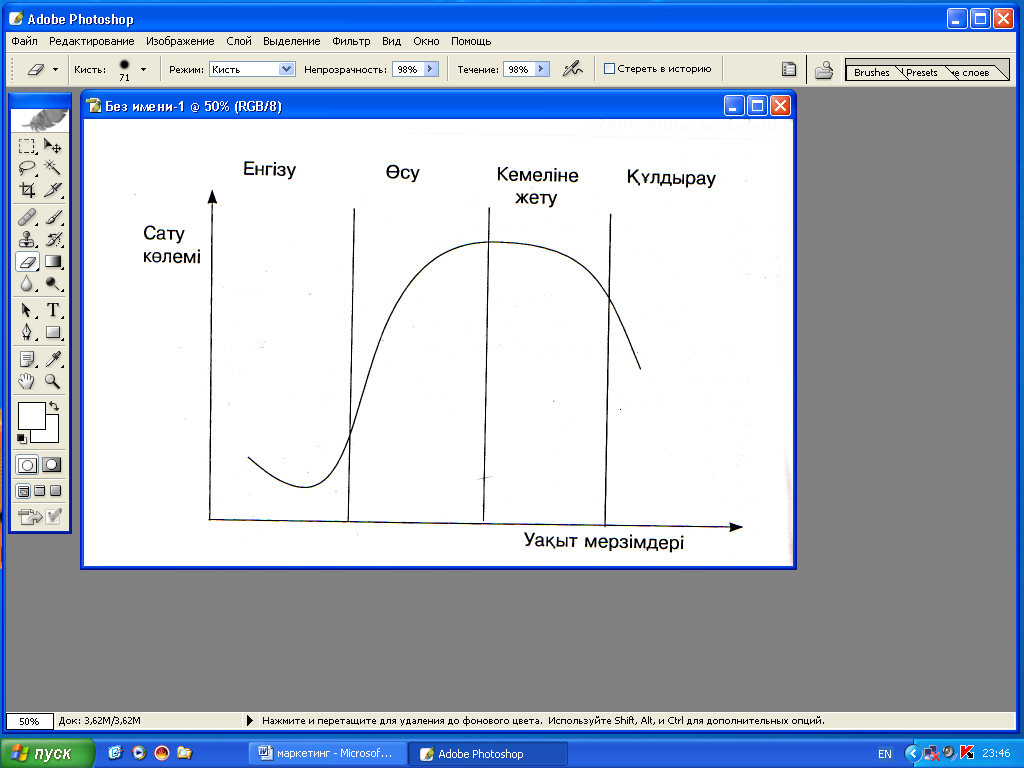Open the tool preset picker arrow
The image size is (1024, 768).
coord(55,69)
